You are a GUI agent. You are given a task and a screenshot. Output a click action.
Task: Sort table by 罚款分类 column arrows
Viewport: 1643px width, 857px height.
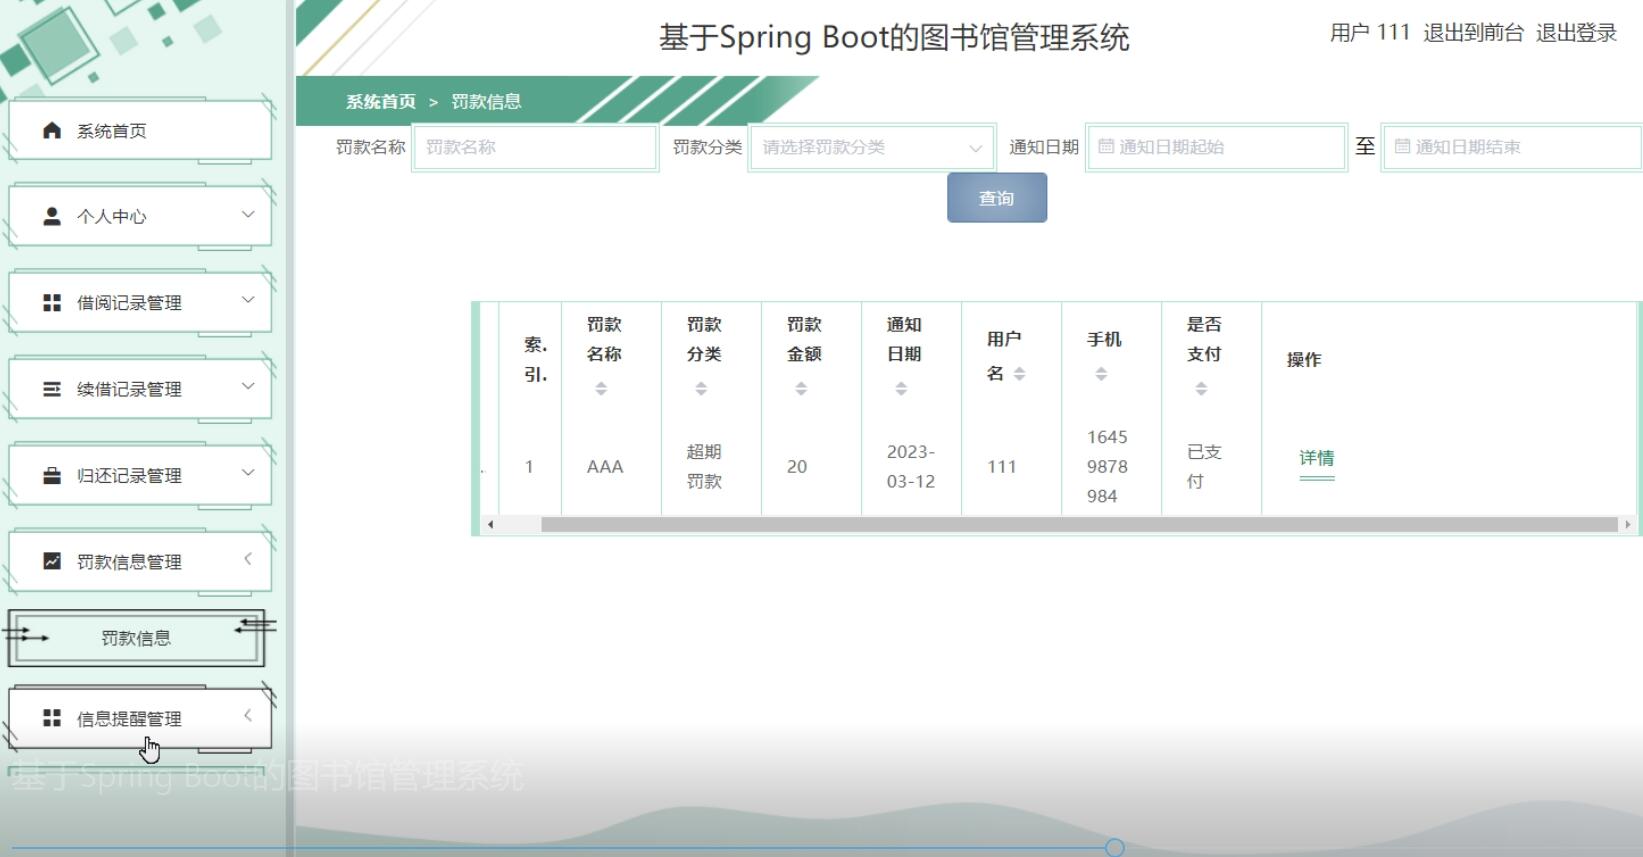[x=701, y=389]
